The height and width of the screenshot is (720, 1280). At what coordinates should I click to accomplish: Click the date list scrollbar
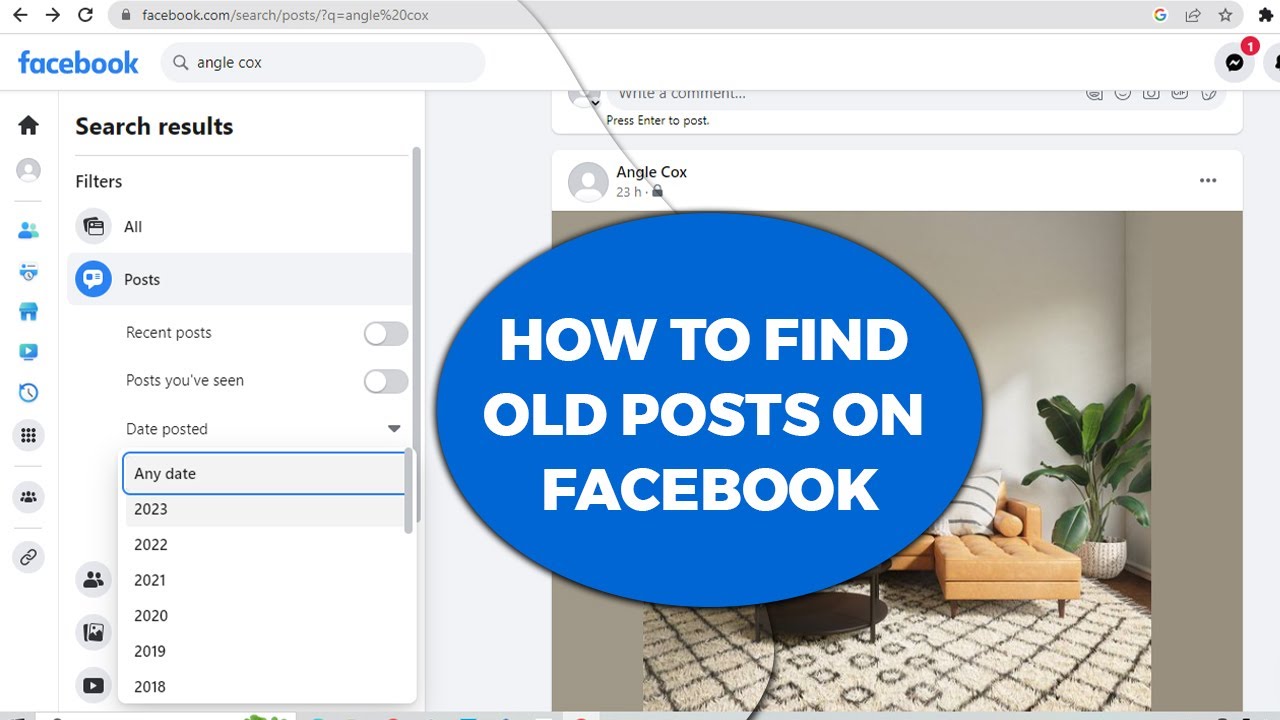409,492
